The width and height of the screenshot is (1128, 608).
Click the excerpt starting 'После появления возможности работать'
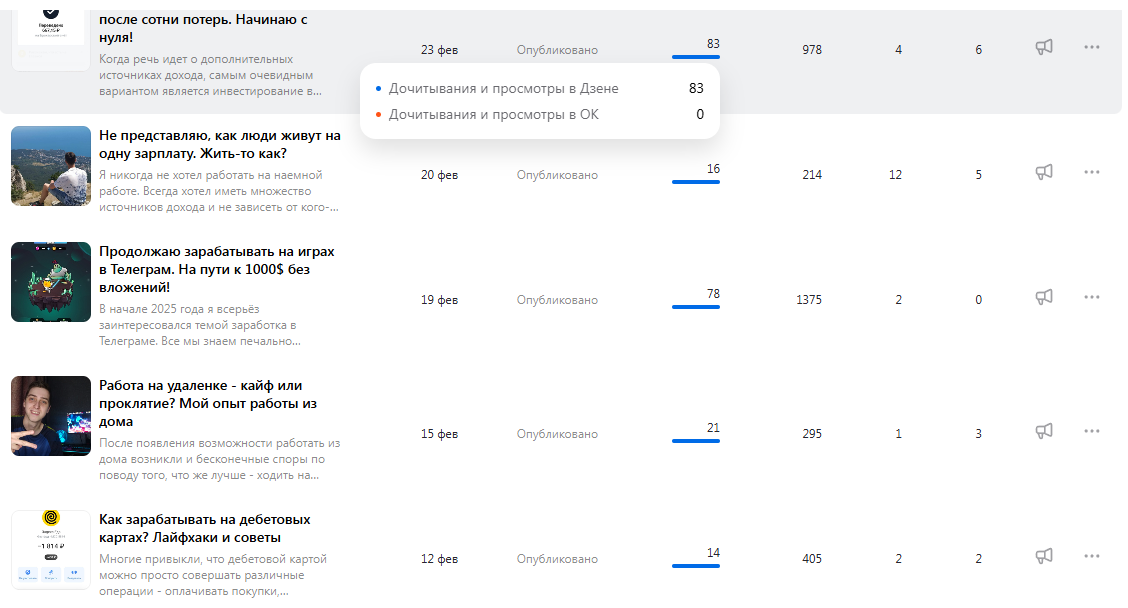tap(219, 459)
